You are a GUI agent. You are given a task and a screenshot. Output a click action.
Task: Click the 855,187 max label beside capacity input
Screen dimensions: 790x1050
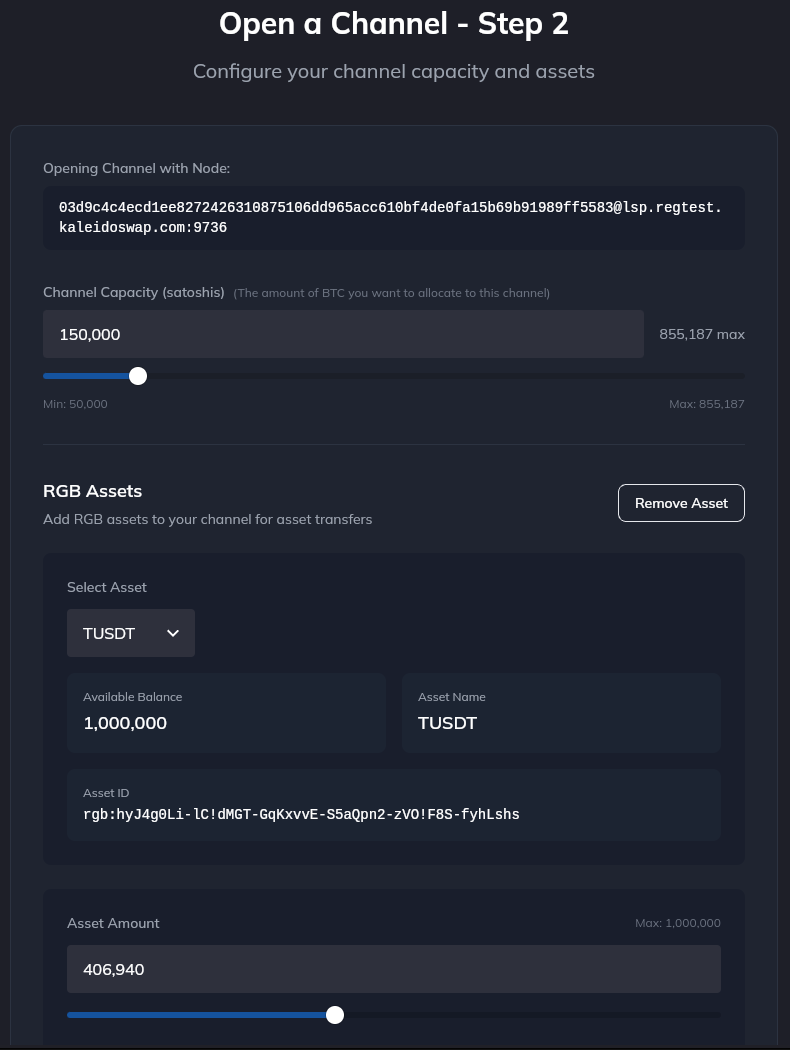tap(702, 334)
